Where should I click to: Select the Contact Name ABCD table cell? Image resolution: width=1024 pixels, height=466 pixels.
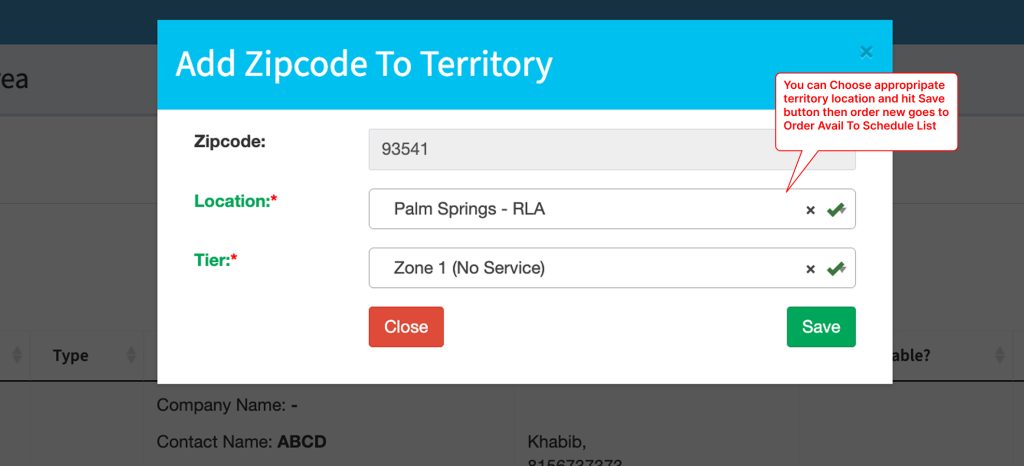pyautogui.click(x=242, y=442)
